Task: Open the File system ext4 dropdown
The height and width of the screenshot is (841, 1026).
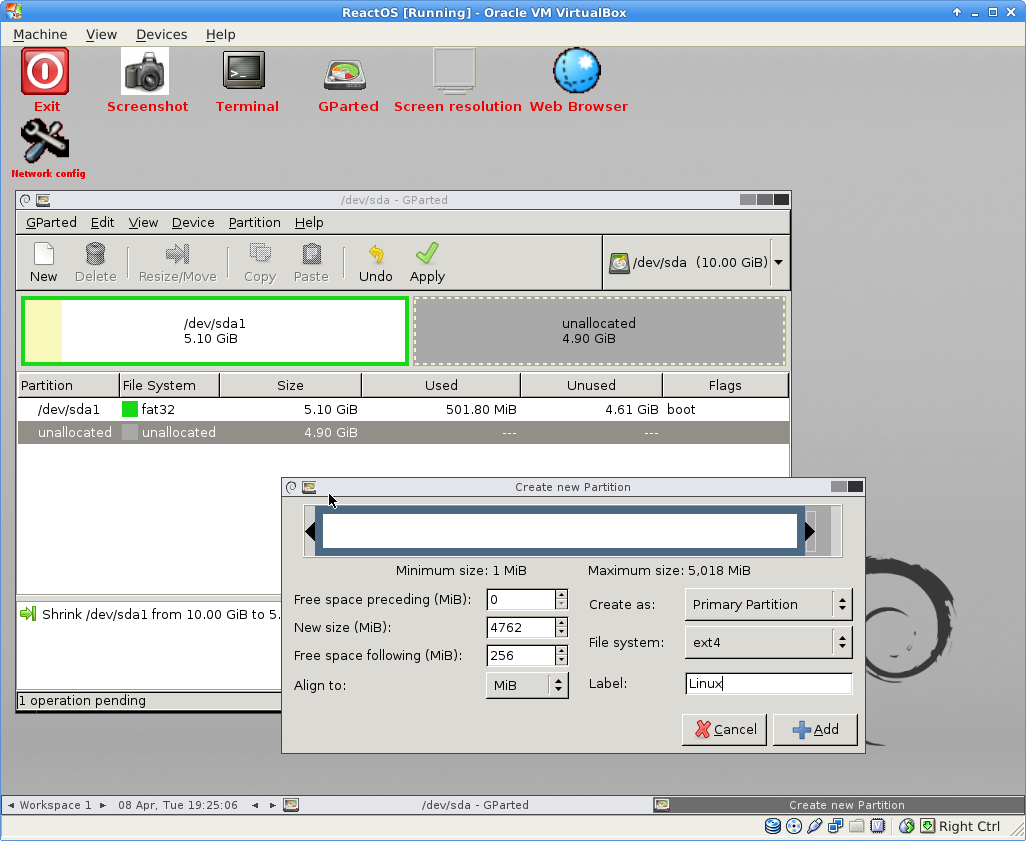Action: click(768, 642)
